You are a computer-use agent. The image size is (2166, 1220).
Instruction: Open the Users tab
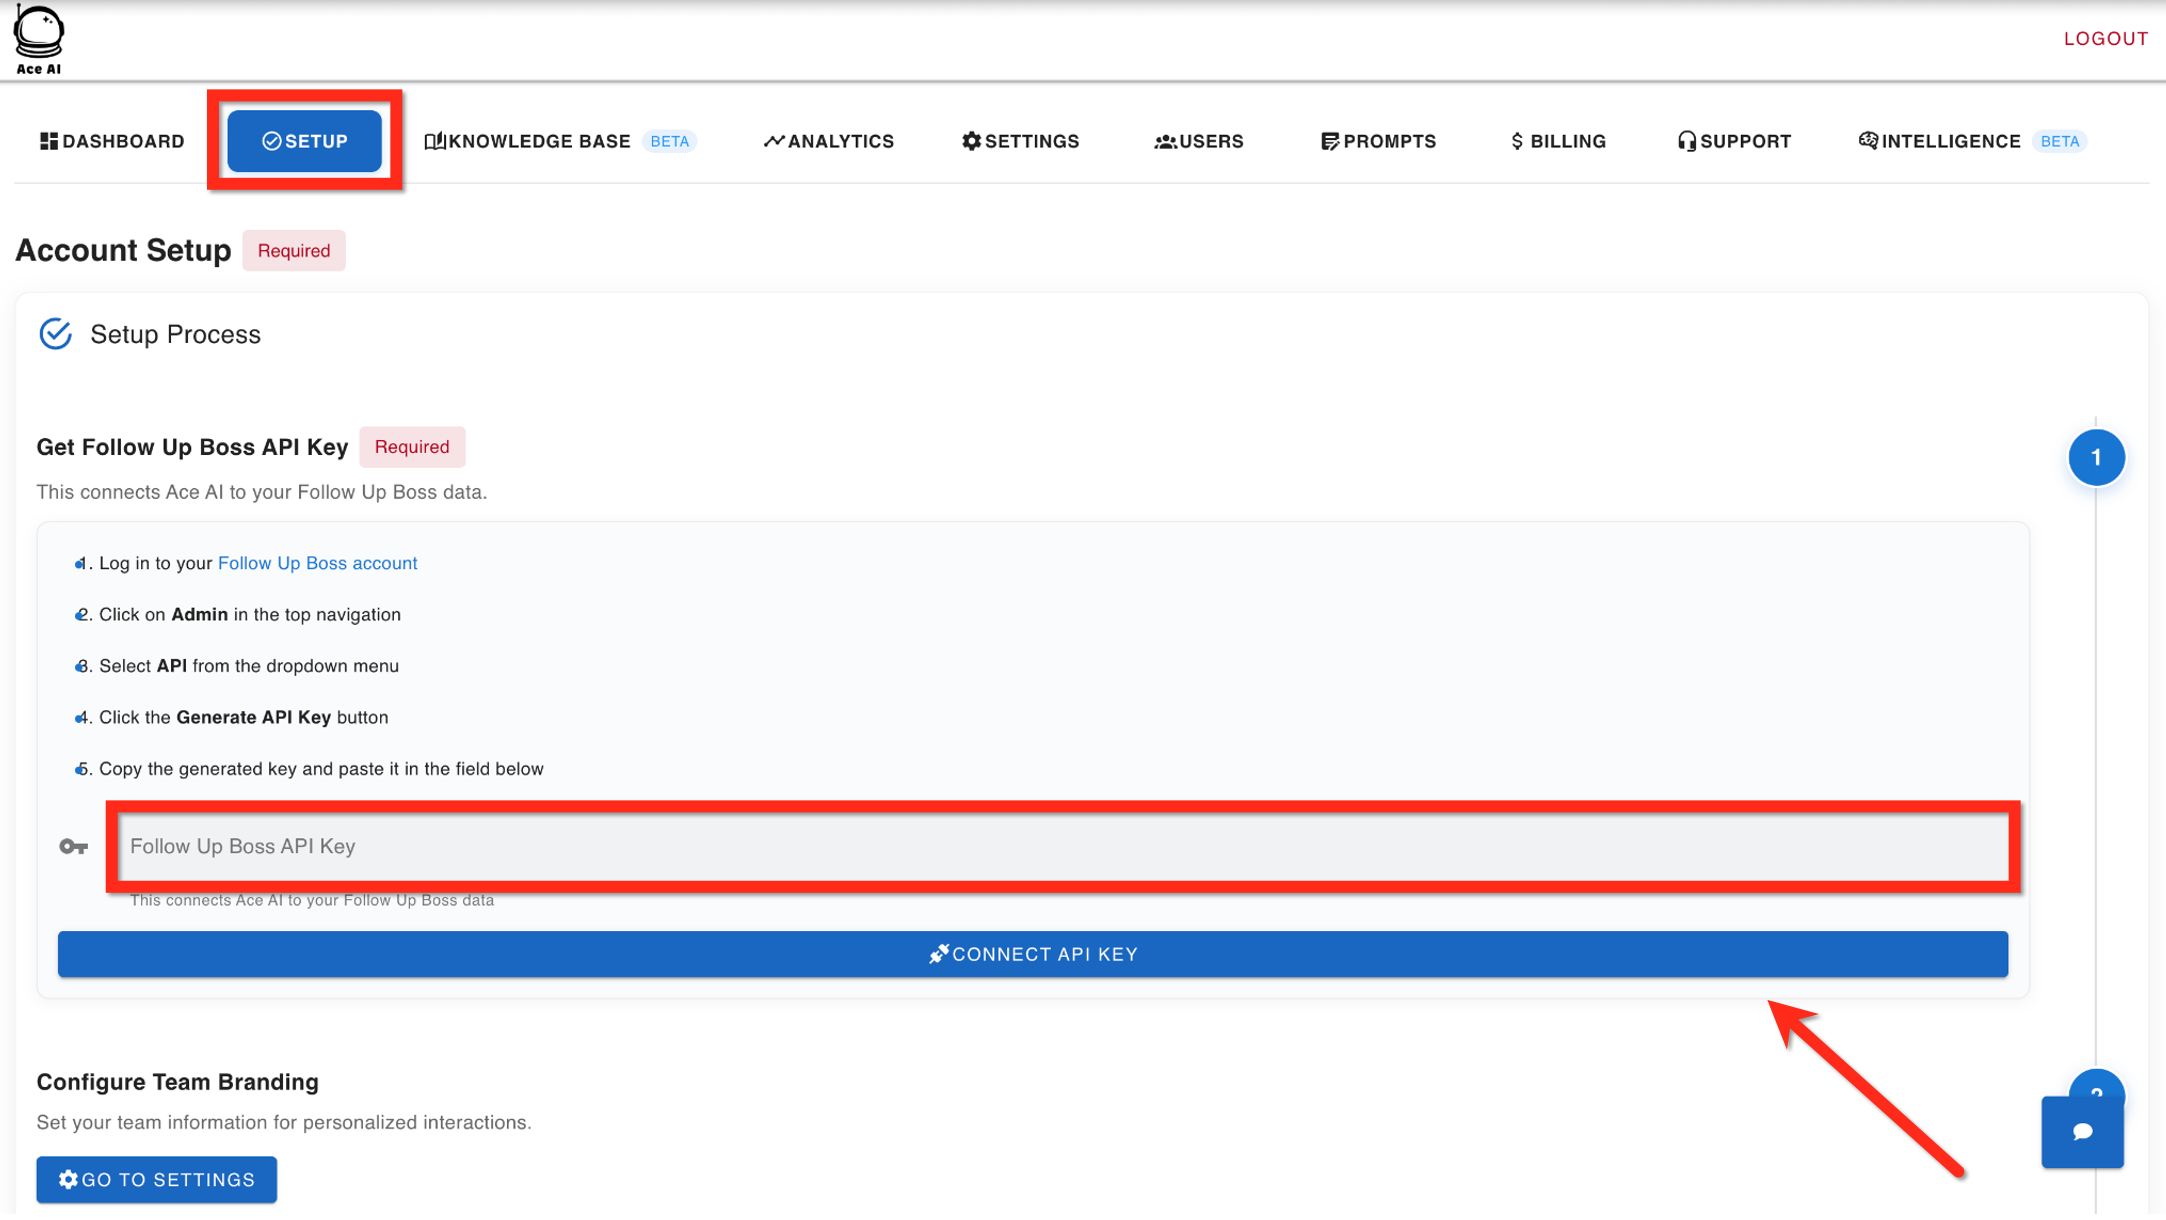point(1199,141)
